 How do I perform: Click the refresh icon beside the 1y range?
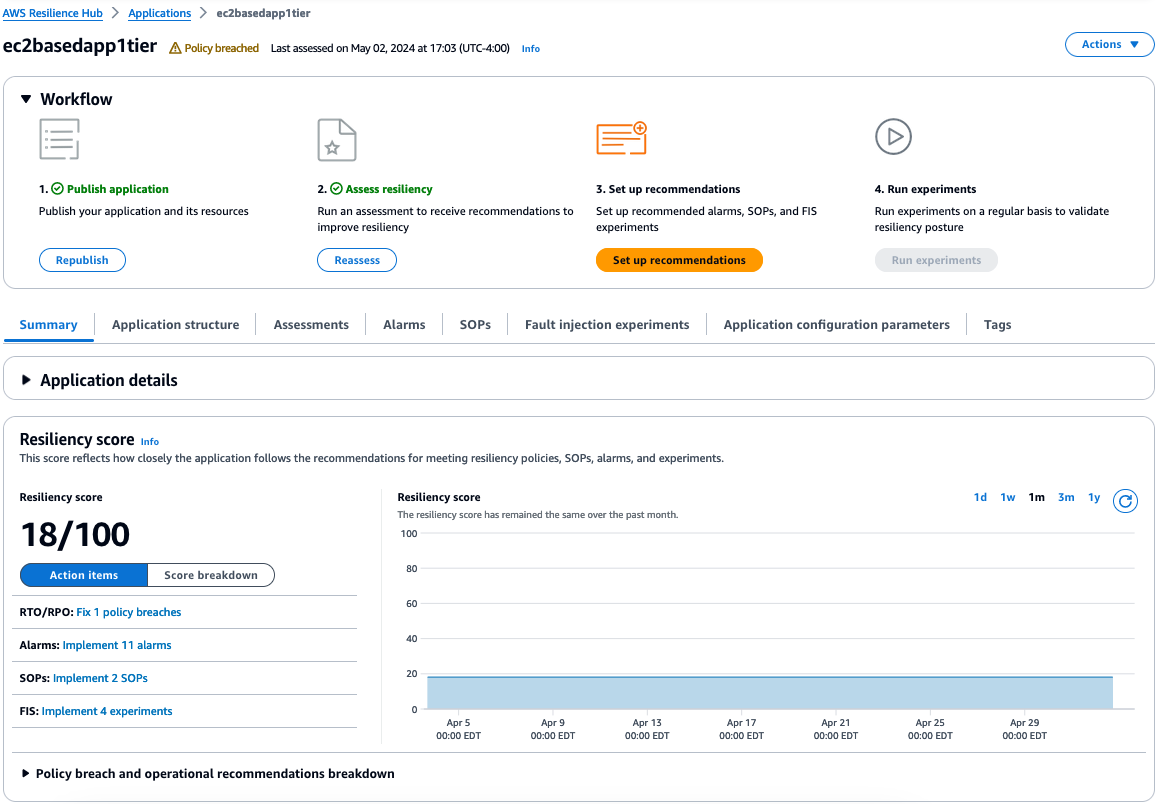1125,501
